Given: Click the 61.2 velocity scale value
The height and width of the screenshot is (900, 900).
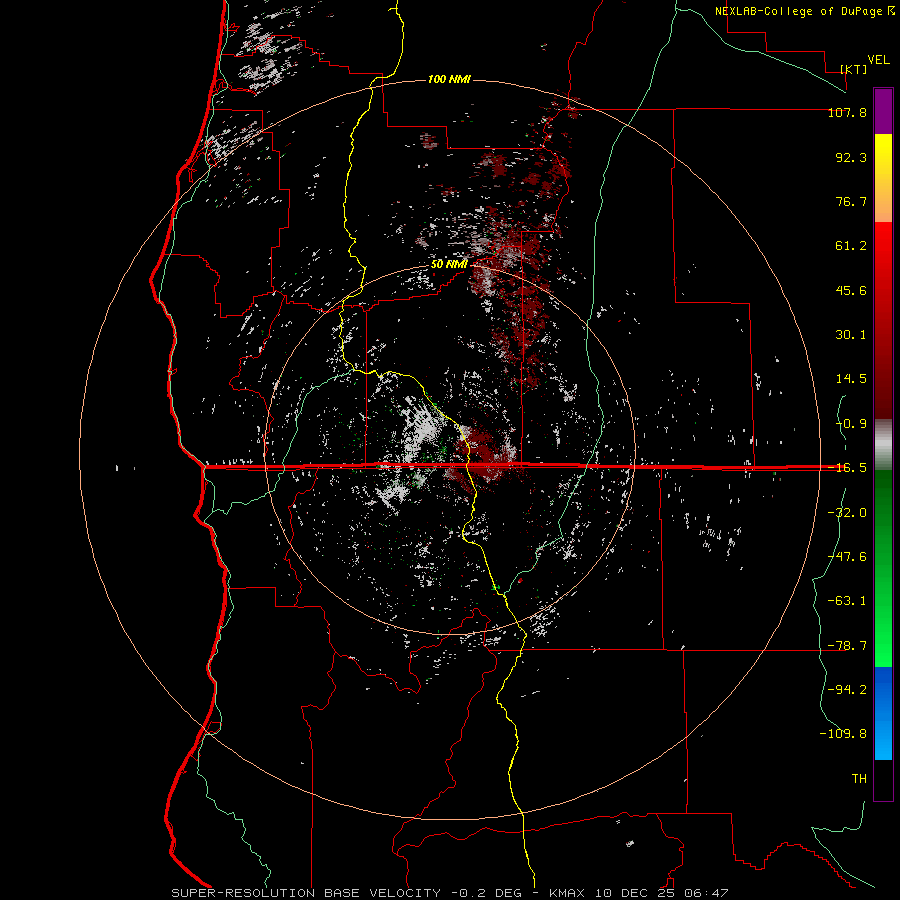Looking at the screenshot, I should (851, 246).
